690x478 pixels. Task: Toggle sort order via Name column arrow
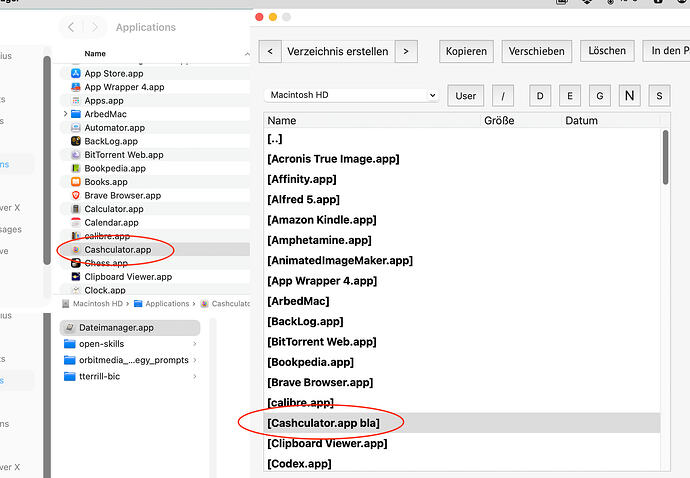pyautogui.click(x=247, y=54)
